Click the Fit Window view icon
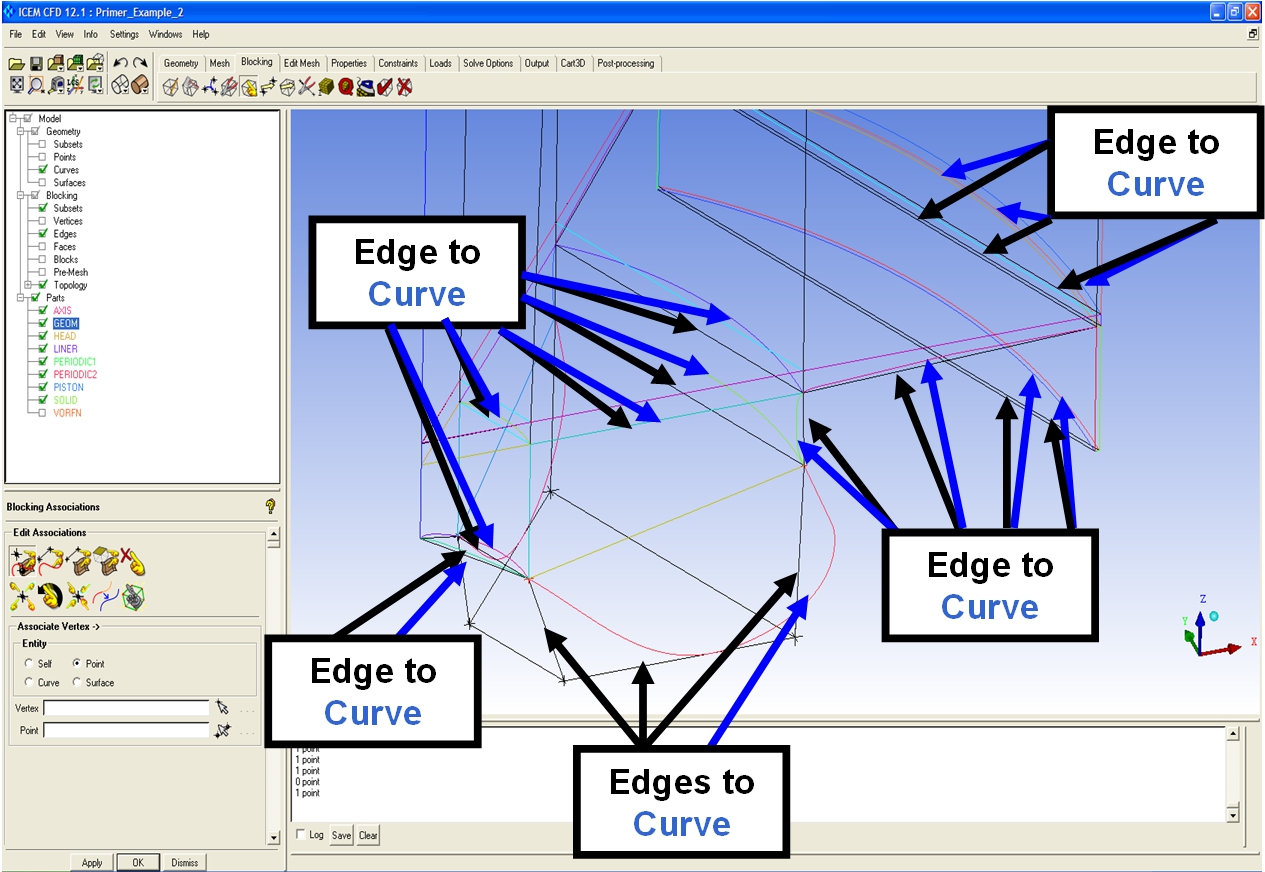The image size is (1265, 872). click(x=17, y=86)
